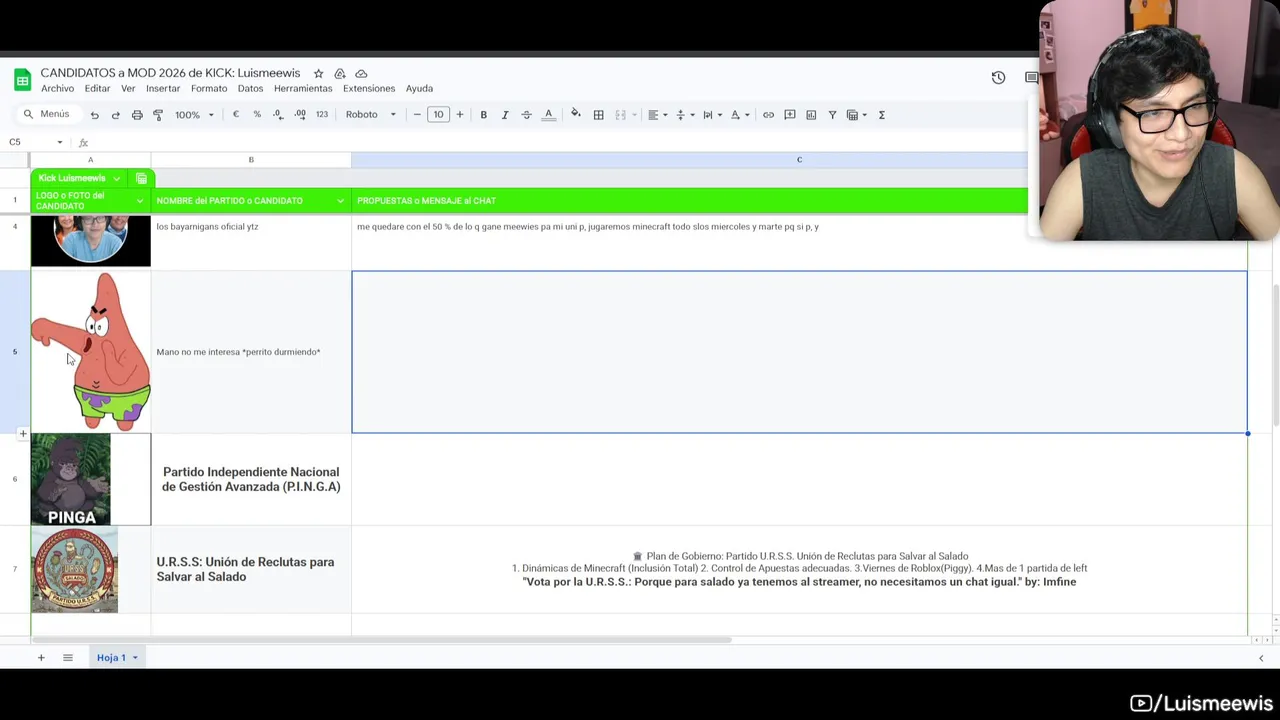Screen dimensions: 1280x720
Task: Activate the paint format tool
Action: (158, 115)
